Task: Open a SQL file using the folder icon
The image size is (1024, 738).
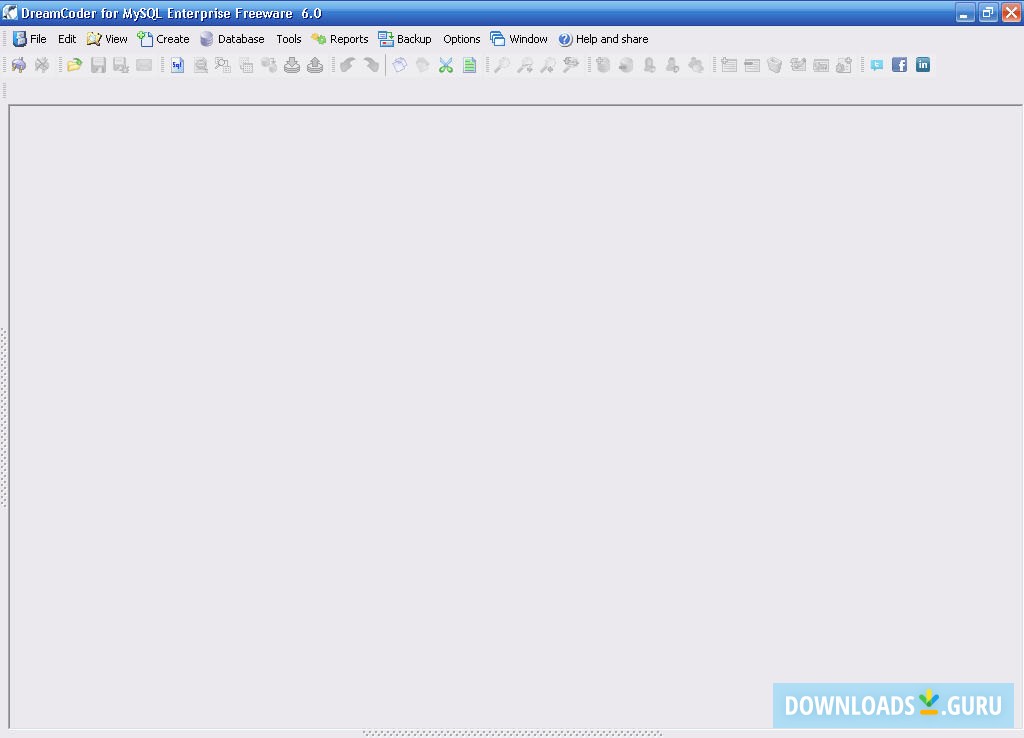Action: tap(74, 64)
